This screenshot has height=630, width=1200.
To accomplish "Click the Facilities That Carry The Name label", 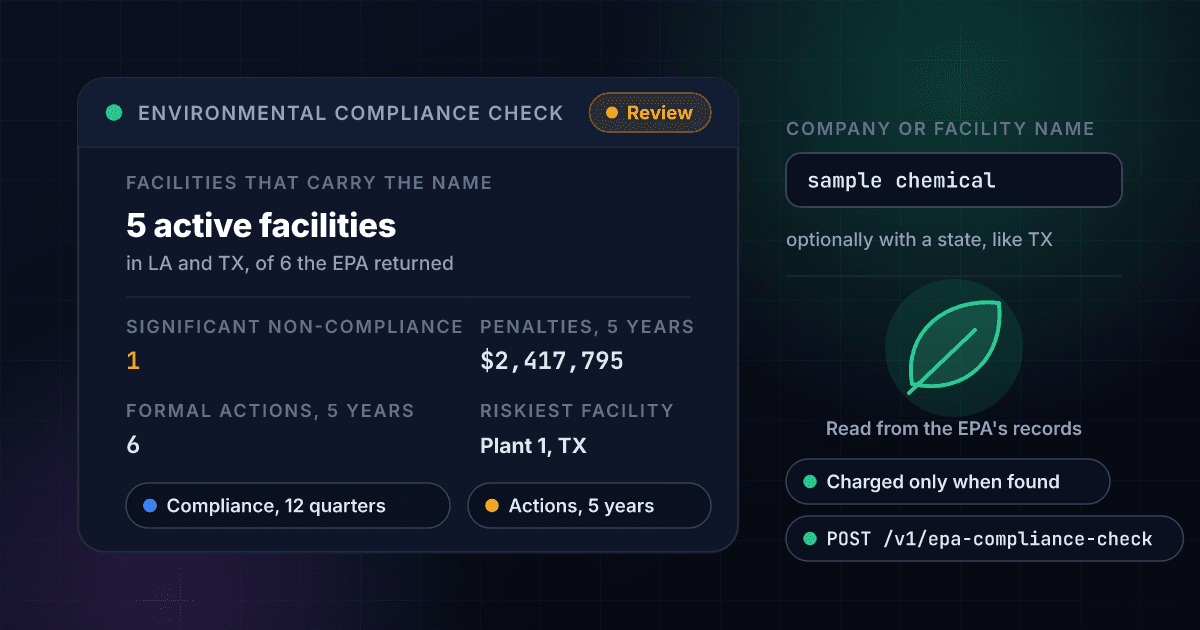I will 309,183.
